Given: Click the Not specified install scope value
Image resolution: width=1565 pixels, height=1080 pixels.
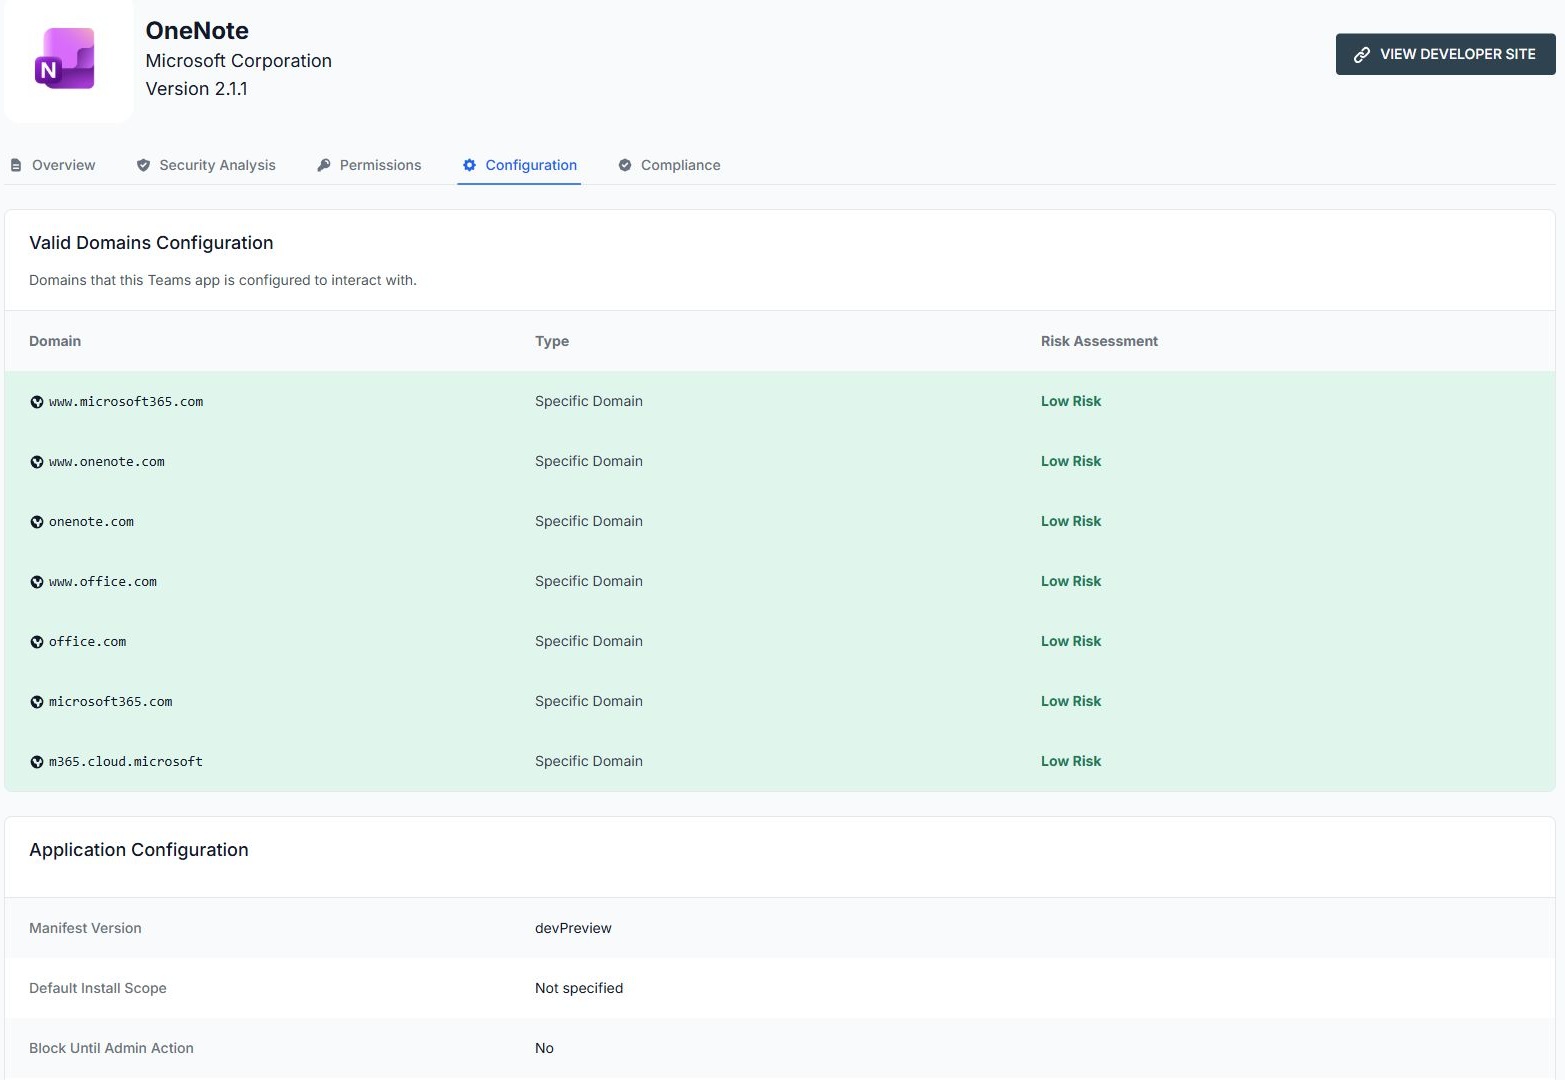Looking at the screenshot, I should [579, 988].
